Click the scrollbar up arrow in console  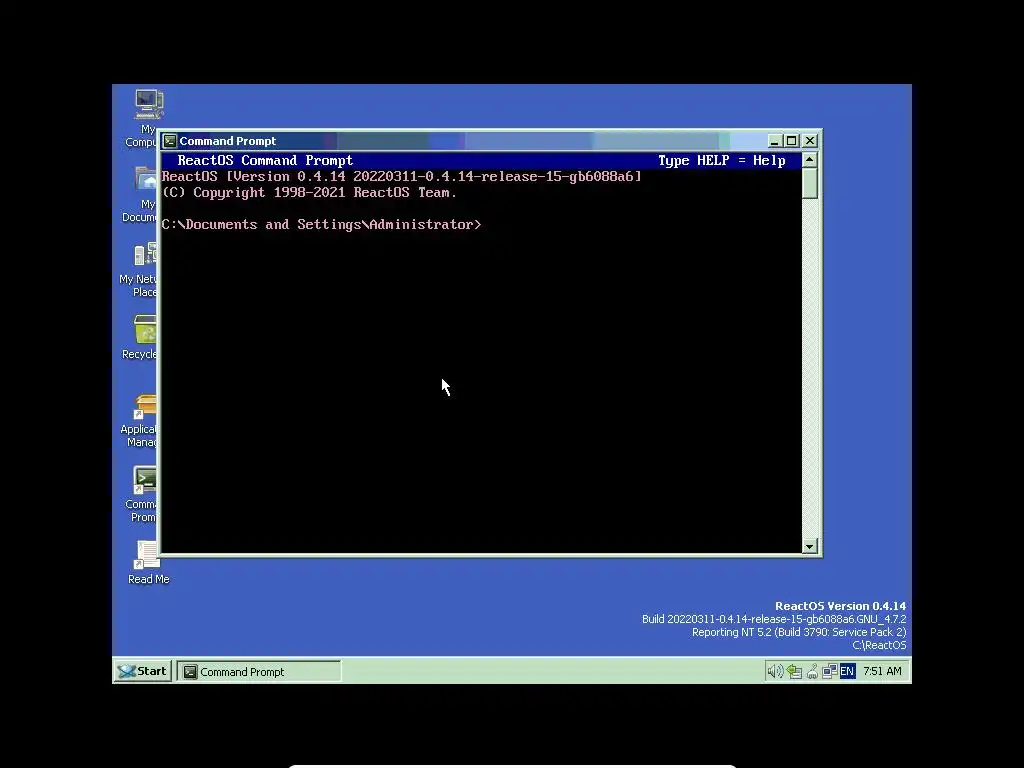810,160
